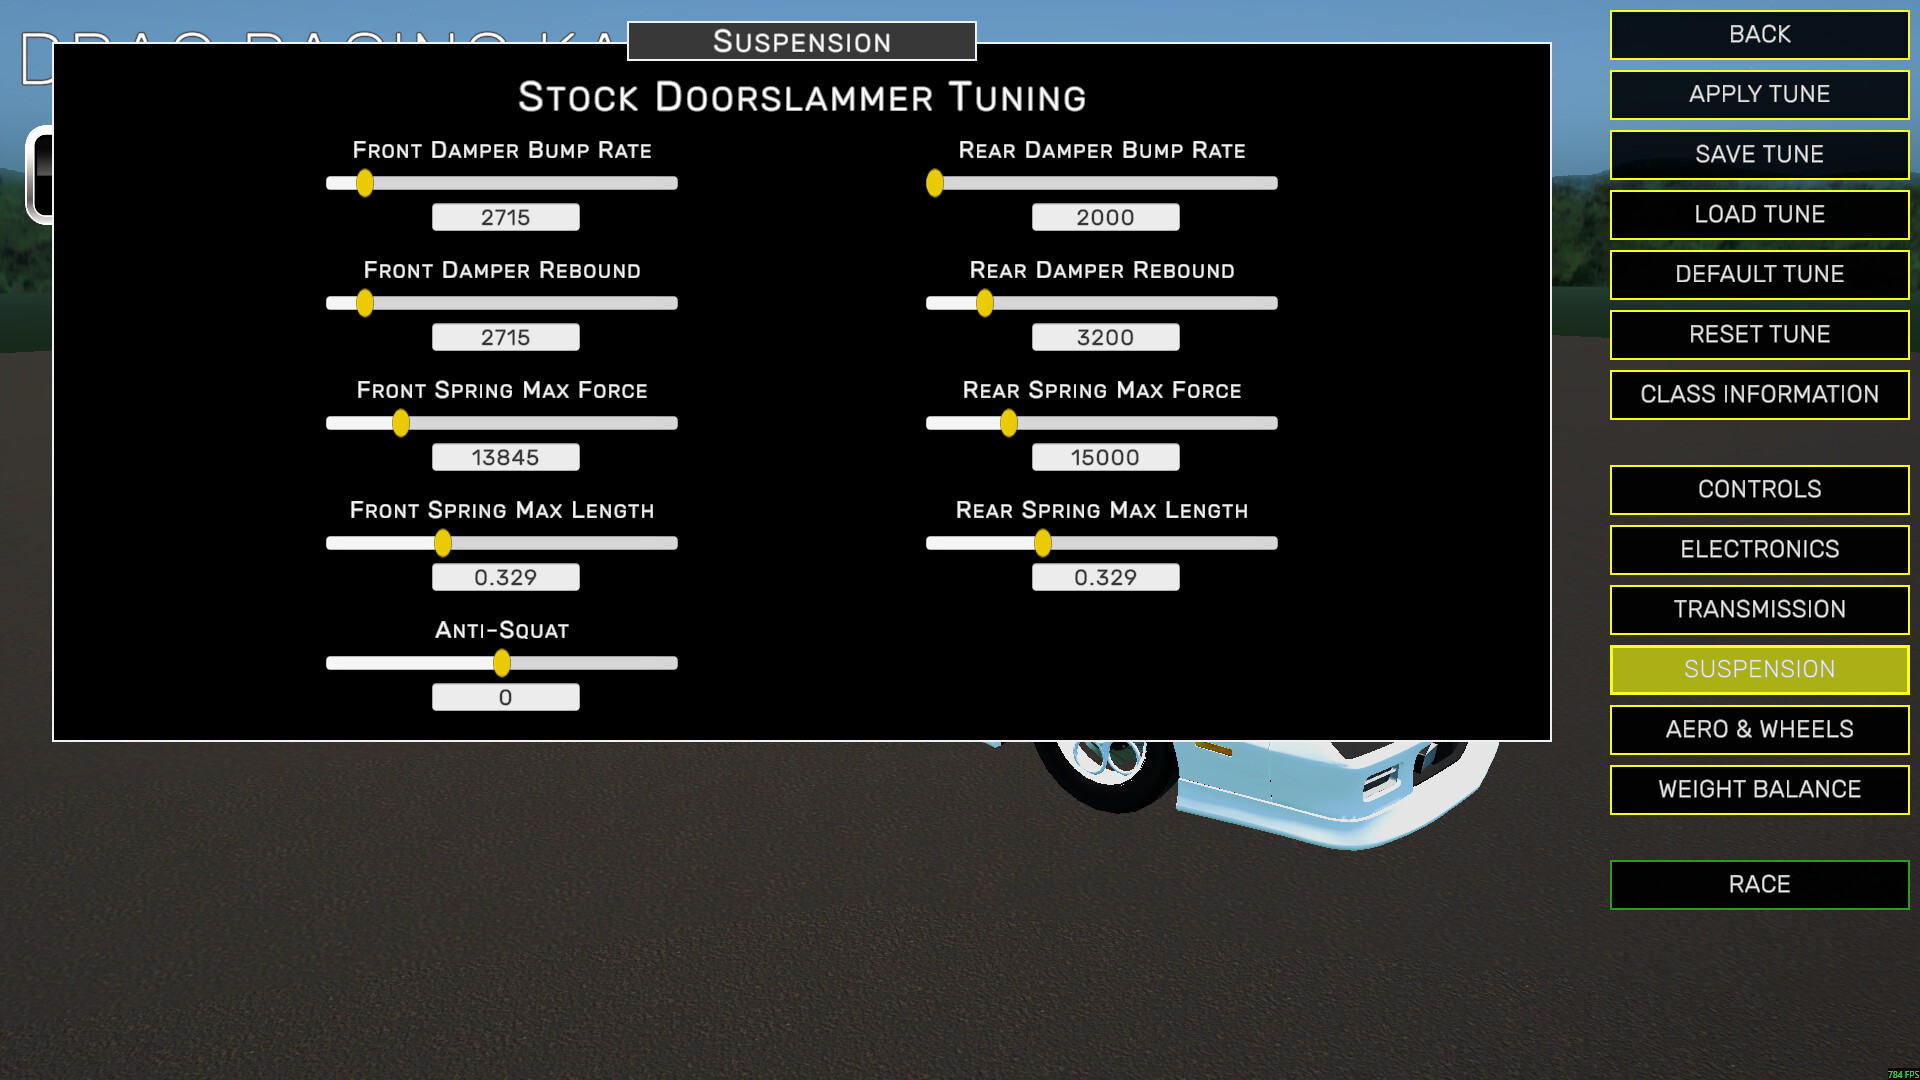1920x1080 pixels.
Task: Apply the current tune
Action: tap(1759, 95)
